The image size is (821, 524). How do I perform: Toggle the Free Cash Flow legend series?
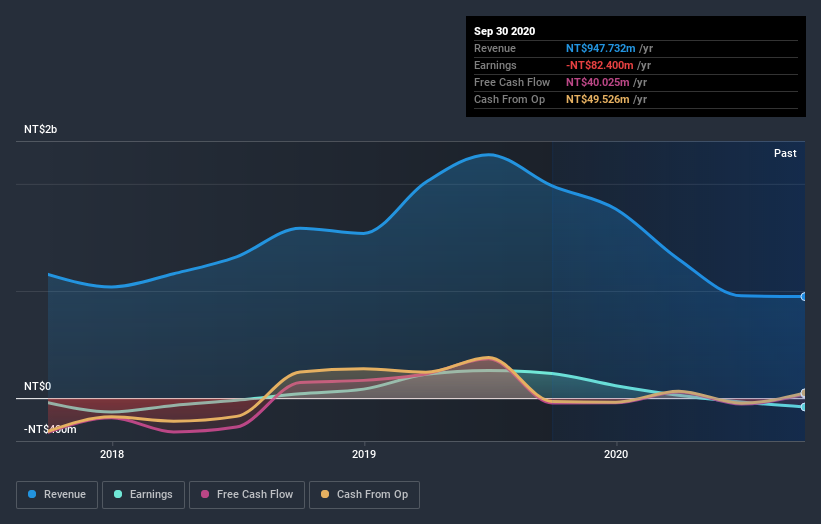(x=247, y=495)
